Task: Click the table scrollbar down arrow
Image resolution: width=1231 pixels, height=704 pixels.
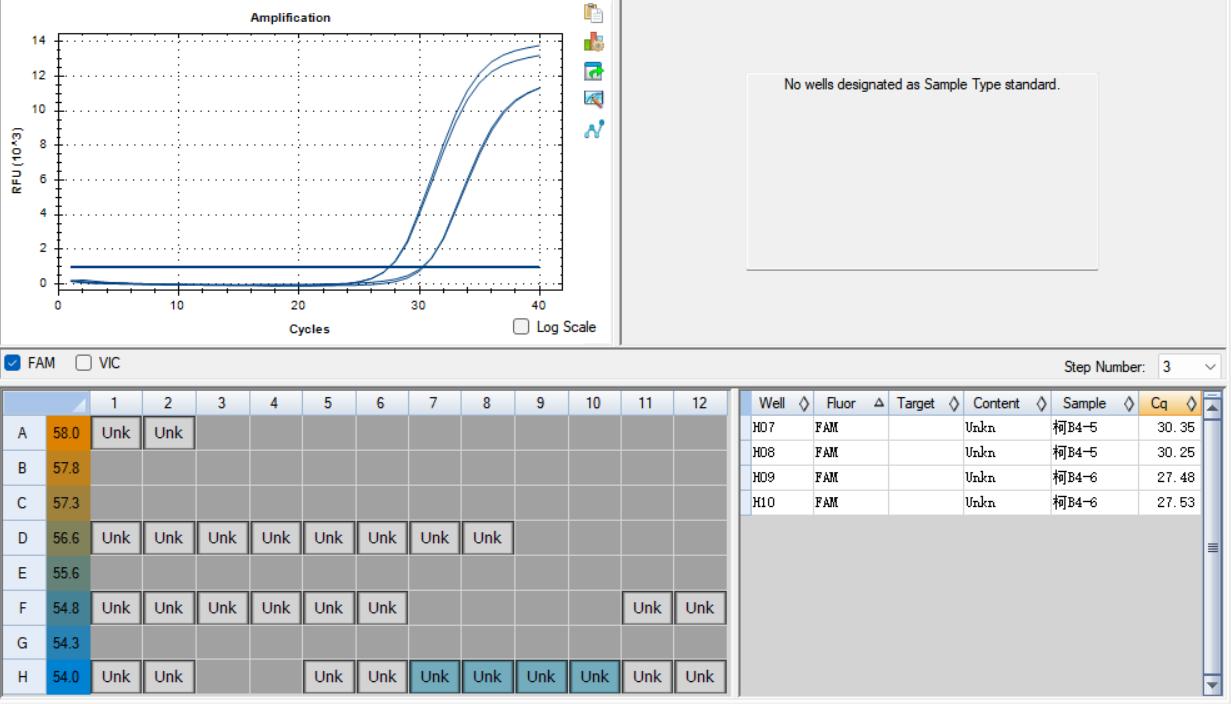Action: tap(1212, 685)
